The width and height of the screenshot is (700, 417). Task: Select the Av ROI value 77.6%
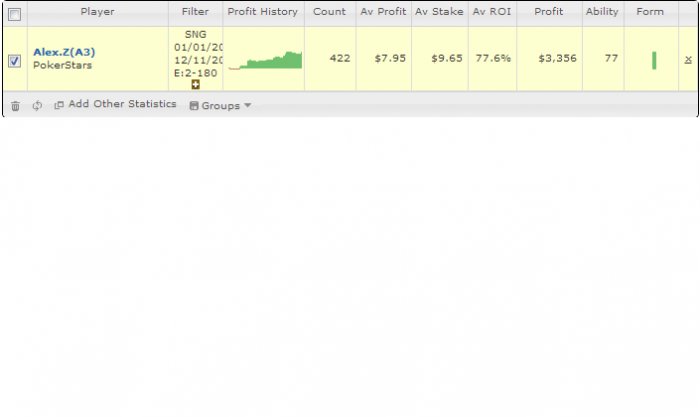(493, 58)
